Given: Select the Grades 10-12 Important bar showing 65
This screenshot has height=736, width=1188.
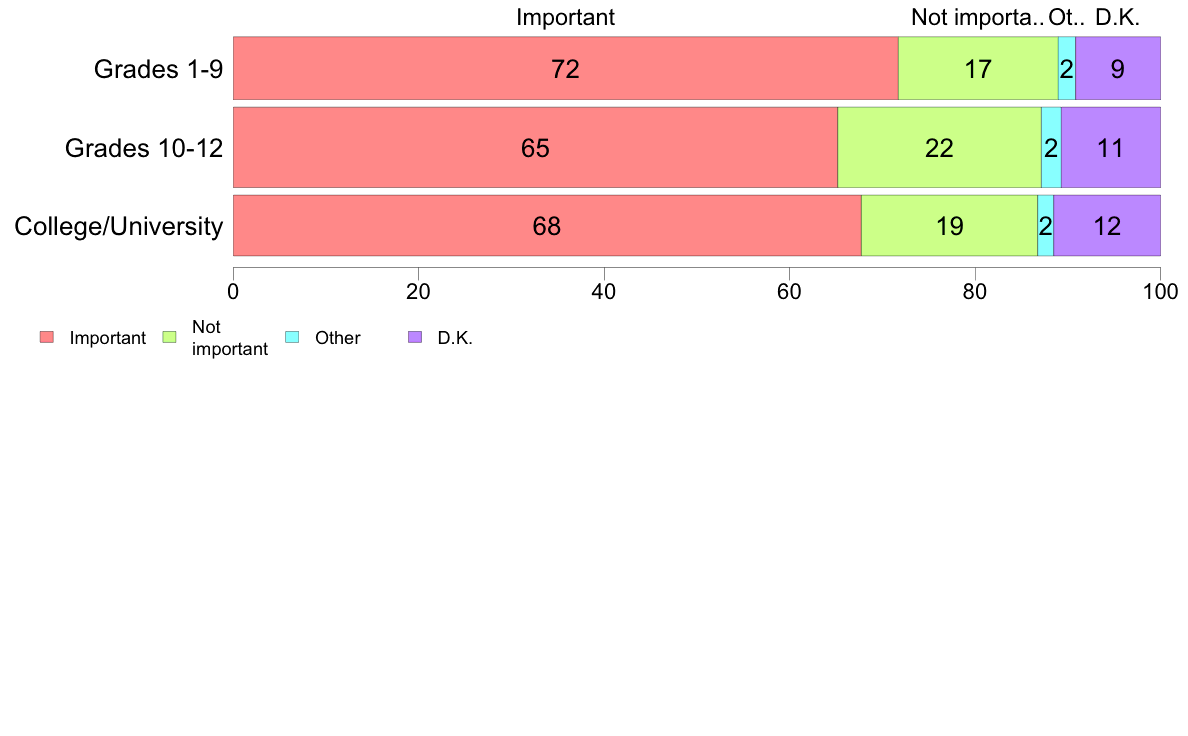Looking at the screenshot, I should pyautogui.click(x=536, y=147).
